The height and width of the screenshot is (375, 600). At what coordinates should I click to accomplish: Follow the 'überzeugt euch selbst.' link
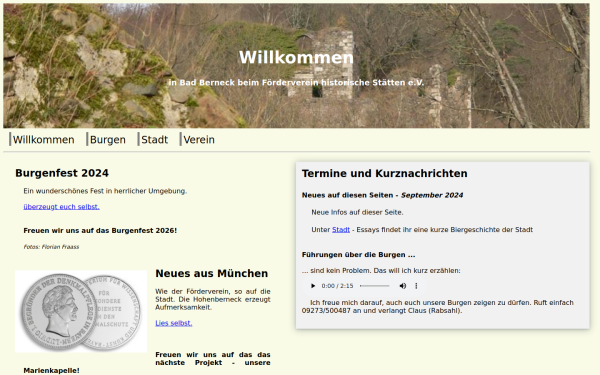[61, 207]
